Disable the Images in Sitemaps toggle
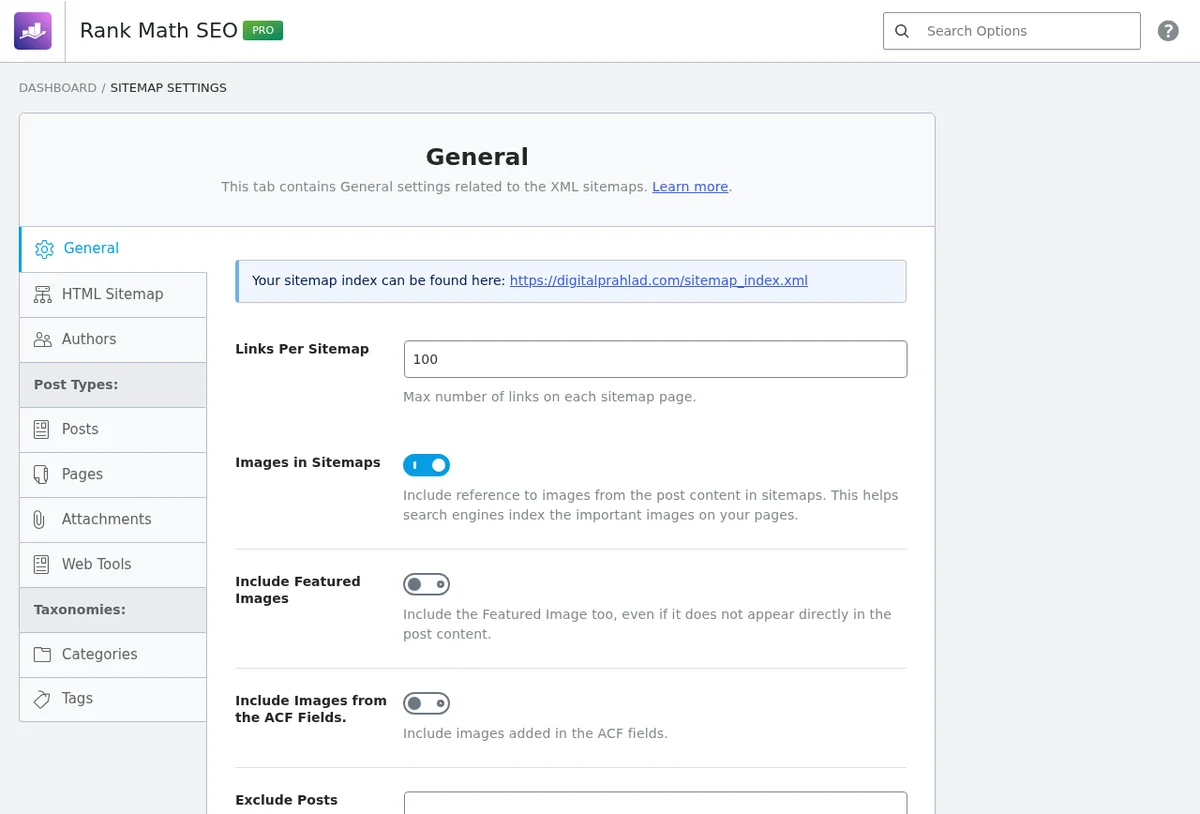The image size is (1200, 814). 427,465
